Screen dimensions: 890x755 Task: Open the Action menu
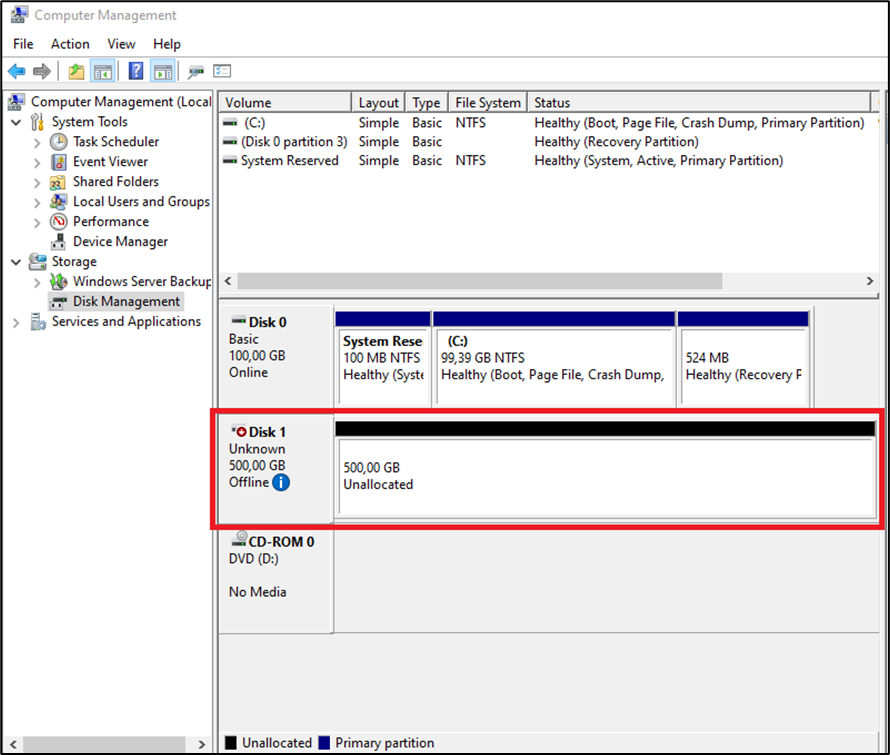point(70,44)
